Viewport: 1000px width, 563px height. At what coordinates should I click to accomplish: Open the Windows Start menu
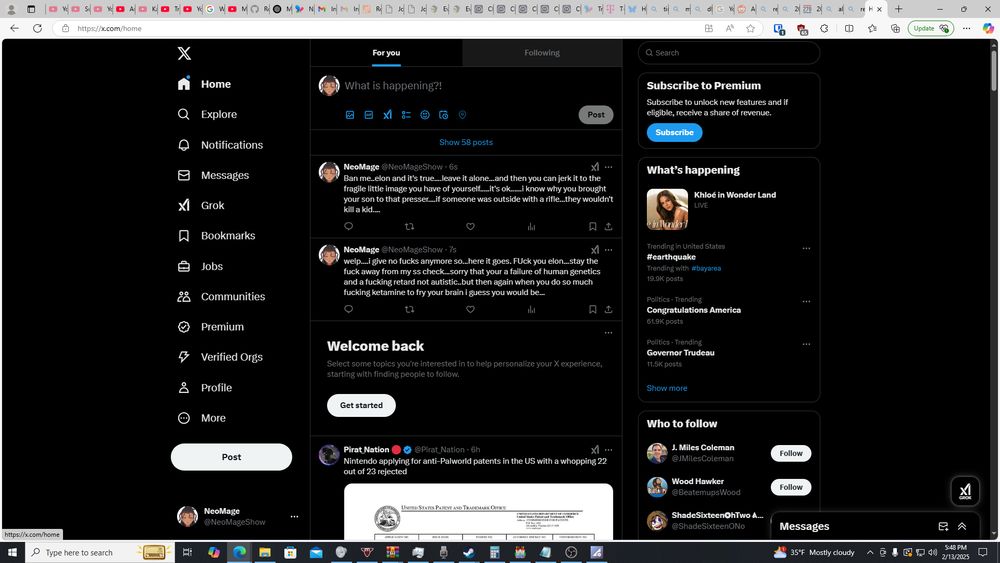pos(11,553)
